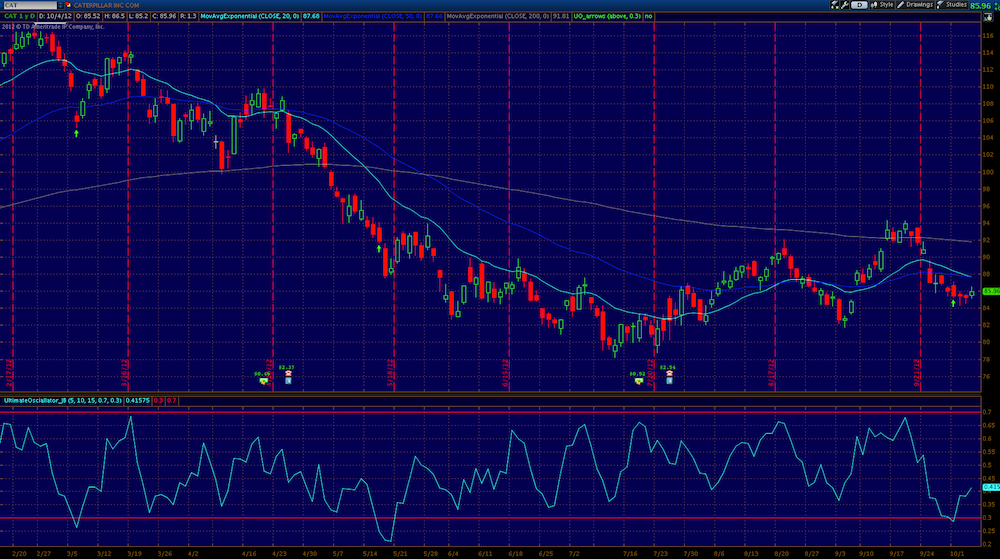Image resolution: width=1000 pixels, height=559 pixels.
Task: Open the symbol selector dropdown arrow
Action: (61, 5)
